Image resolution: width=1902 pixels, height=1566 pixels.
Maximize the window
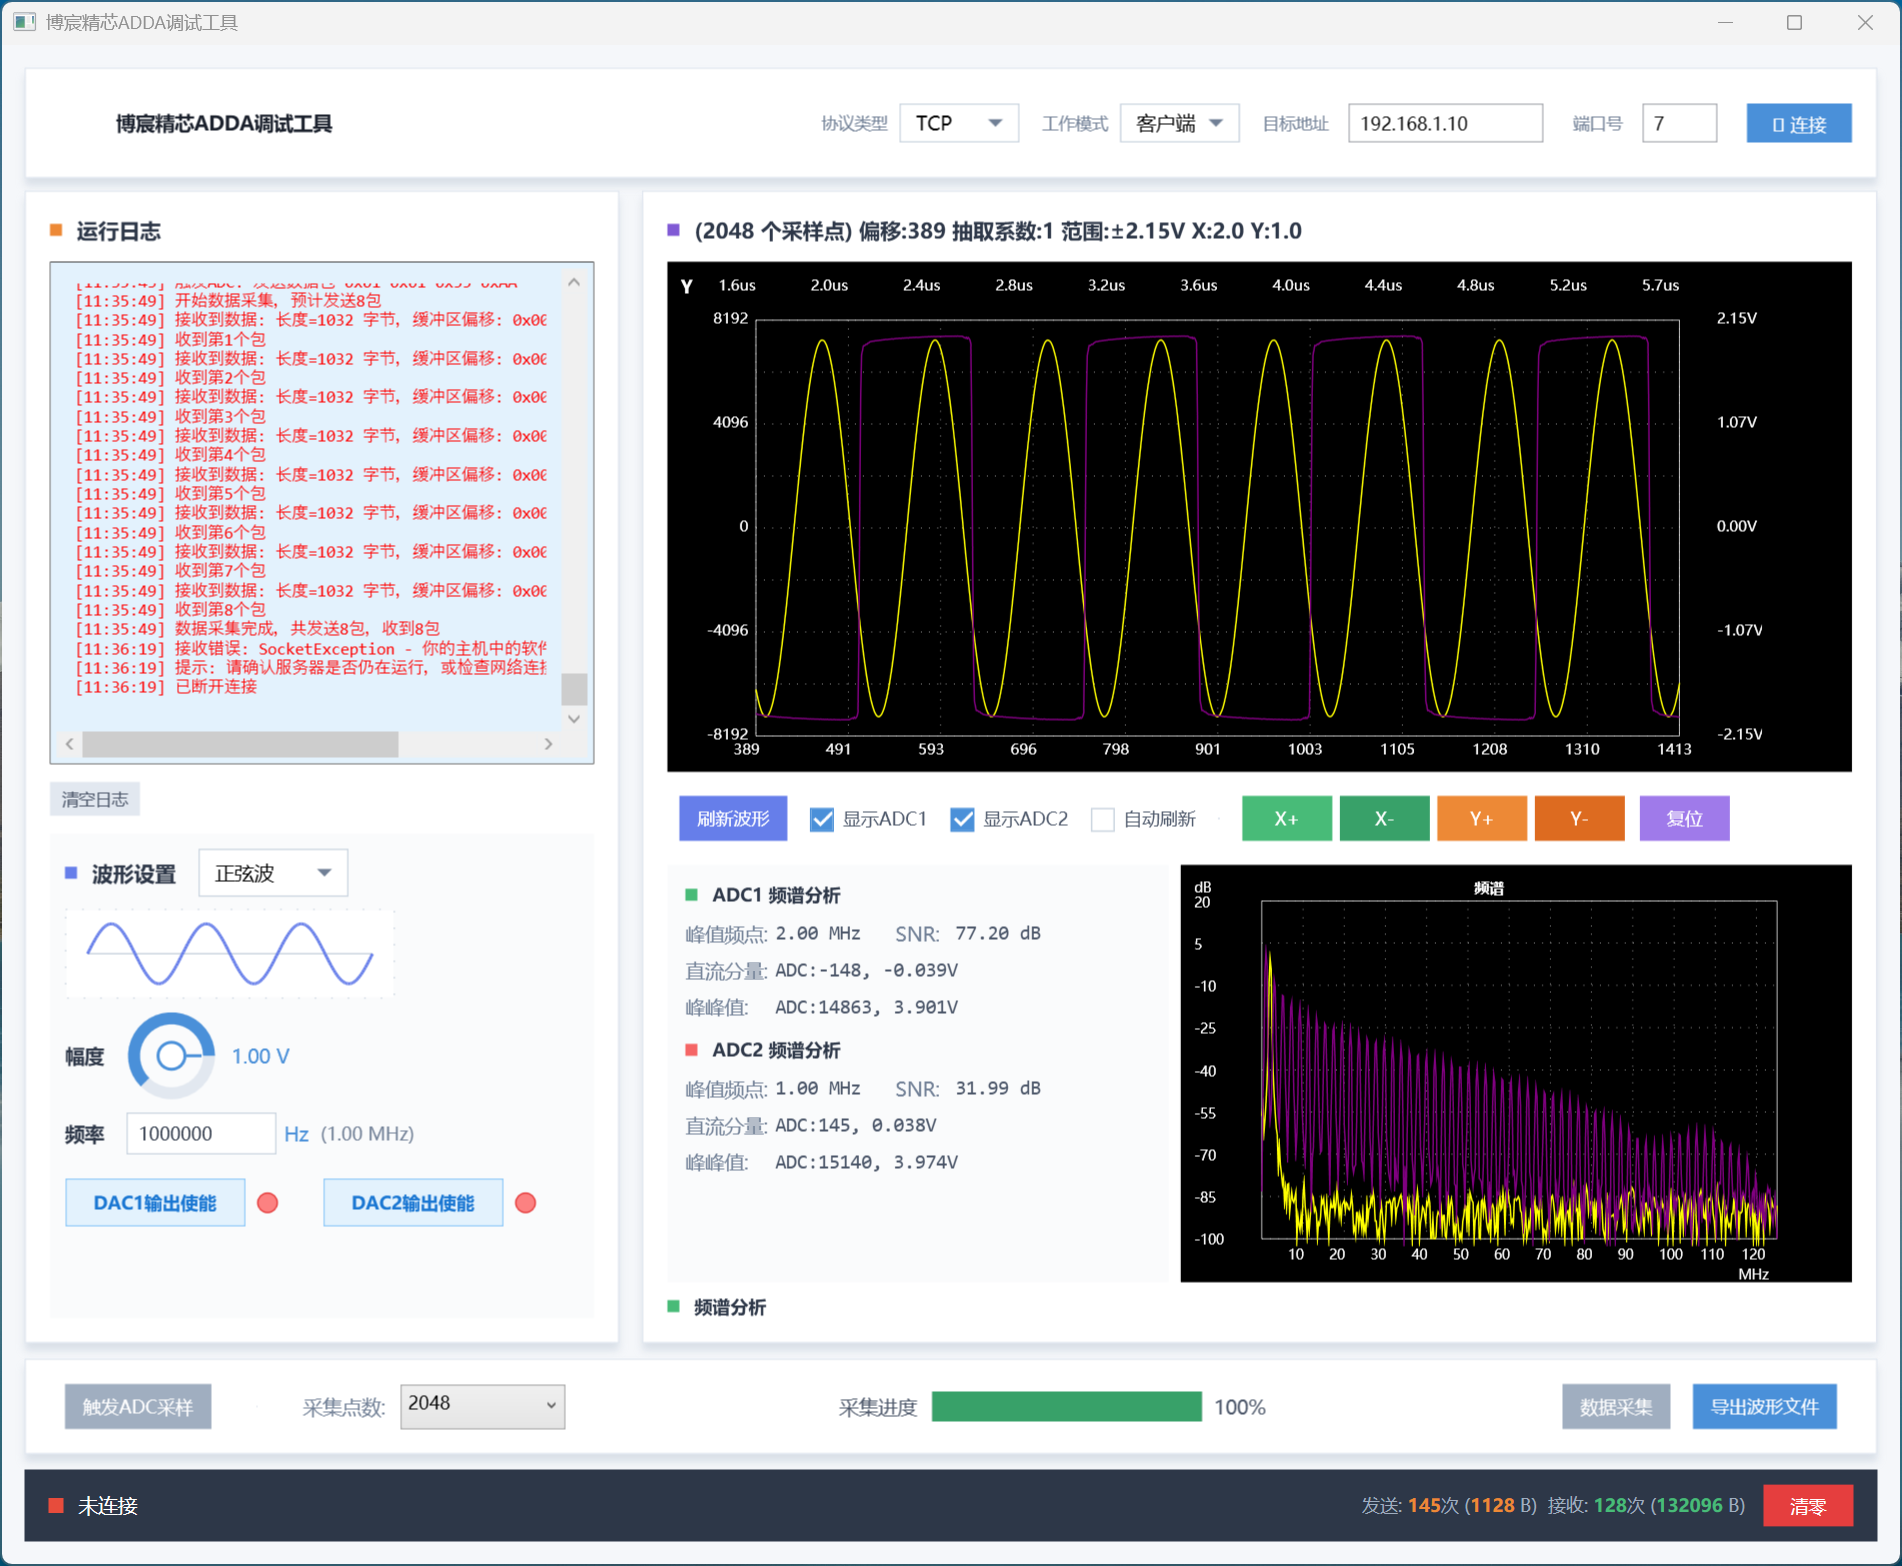click(1795, 22)
